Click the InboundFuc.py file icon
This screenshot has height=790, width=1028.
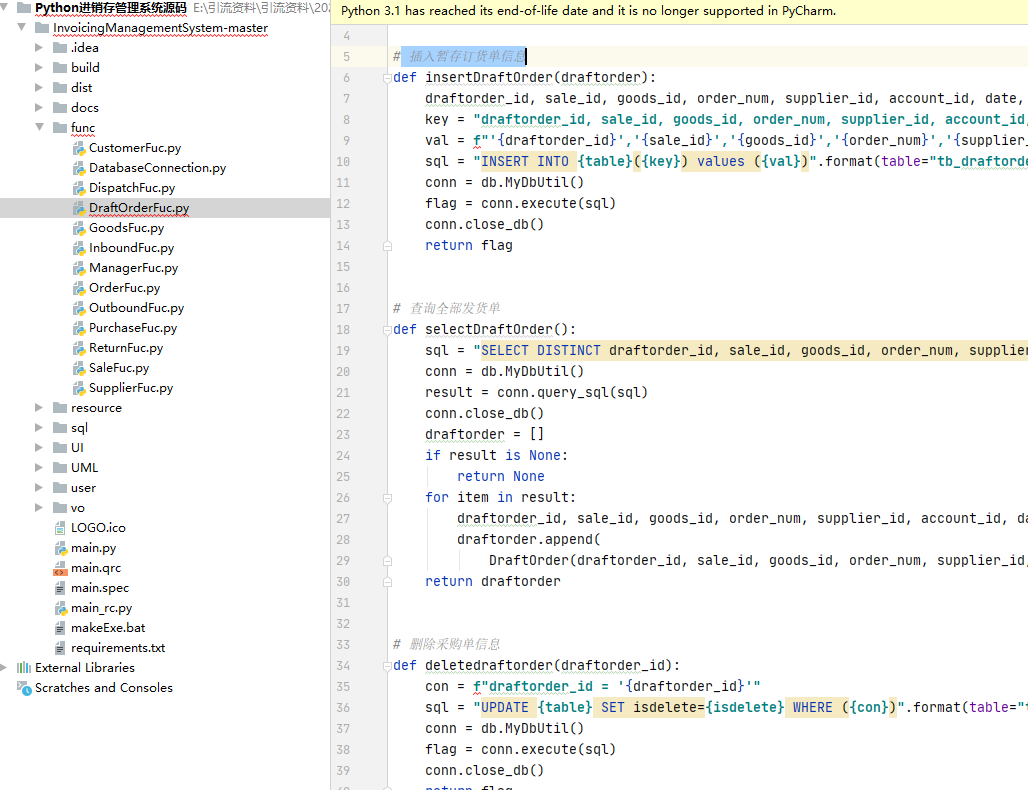(x=79, y=248)
